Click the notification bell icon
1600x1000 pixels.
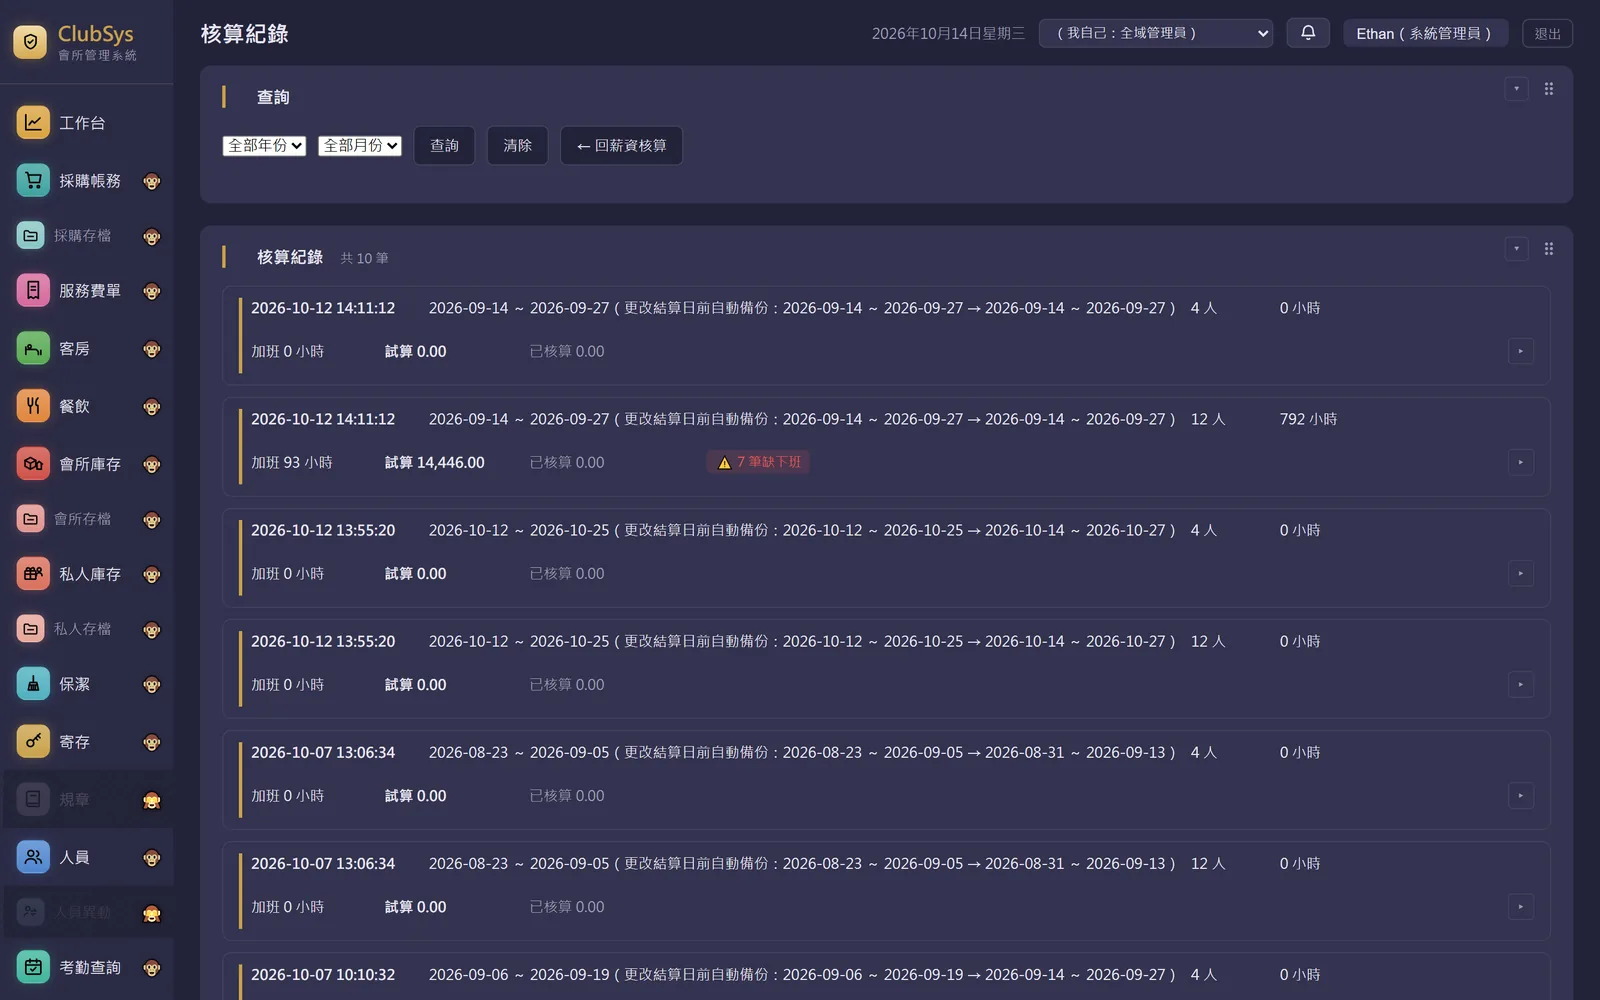pyautogui.click(x=1308, y=33)
